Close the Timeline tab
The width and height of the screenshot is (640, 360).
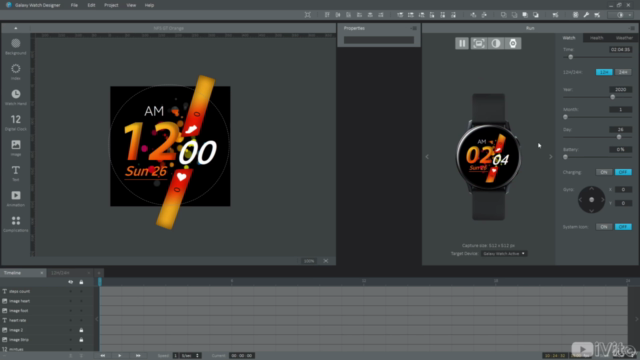coord(42,273)
